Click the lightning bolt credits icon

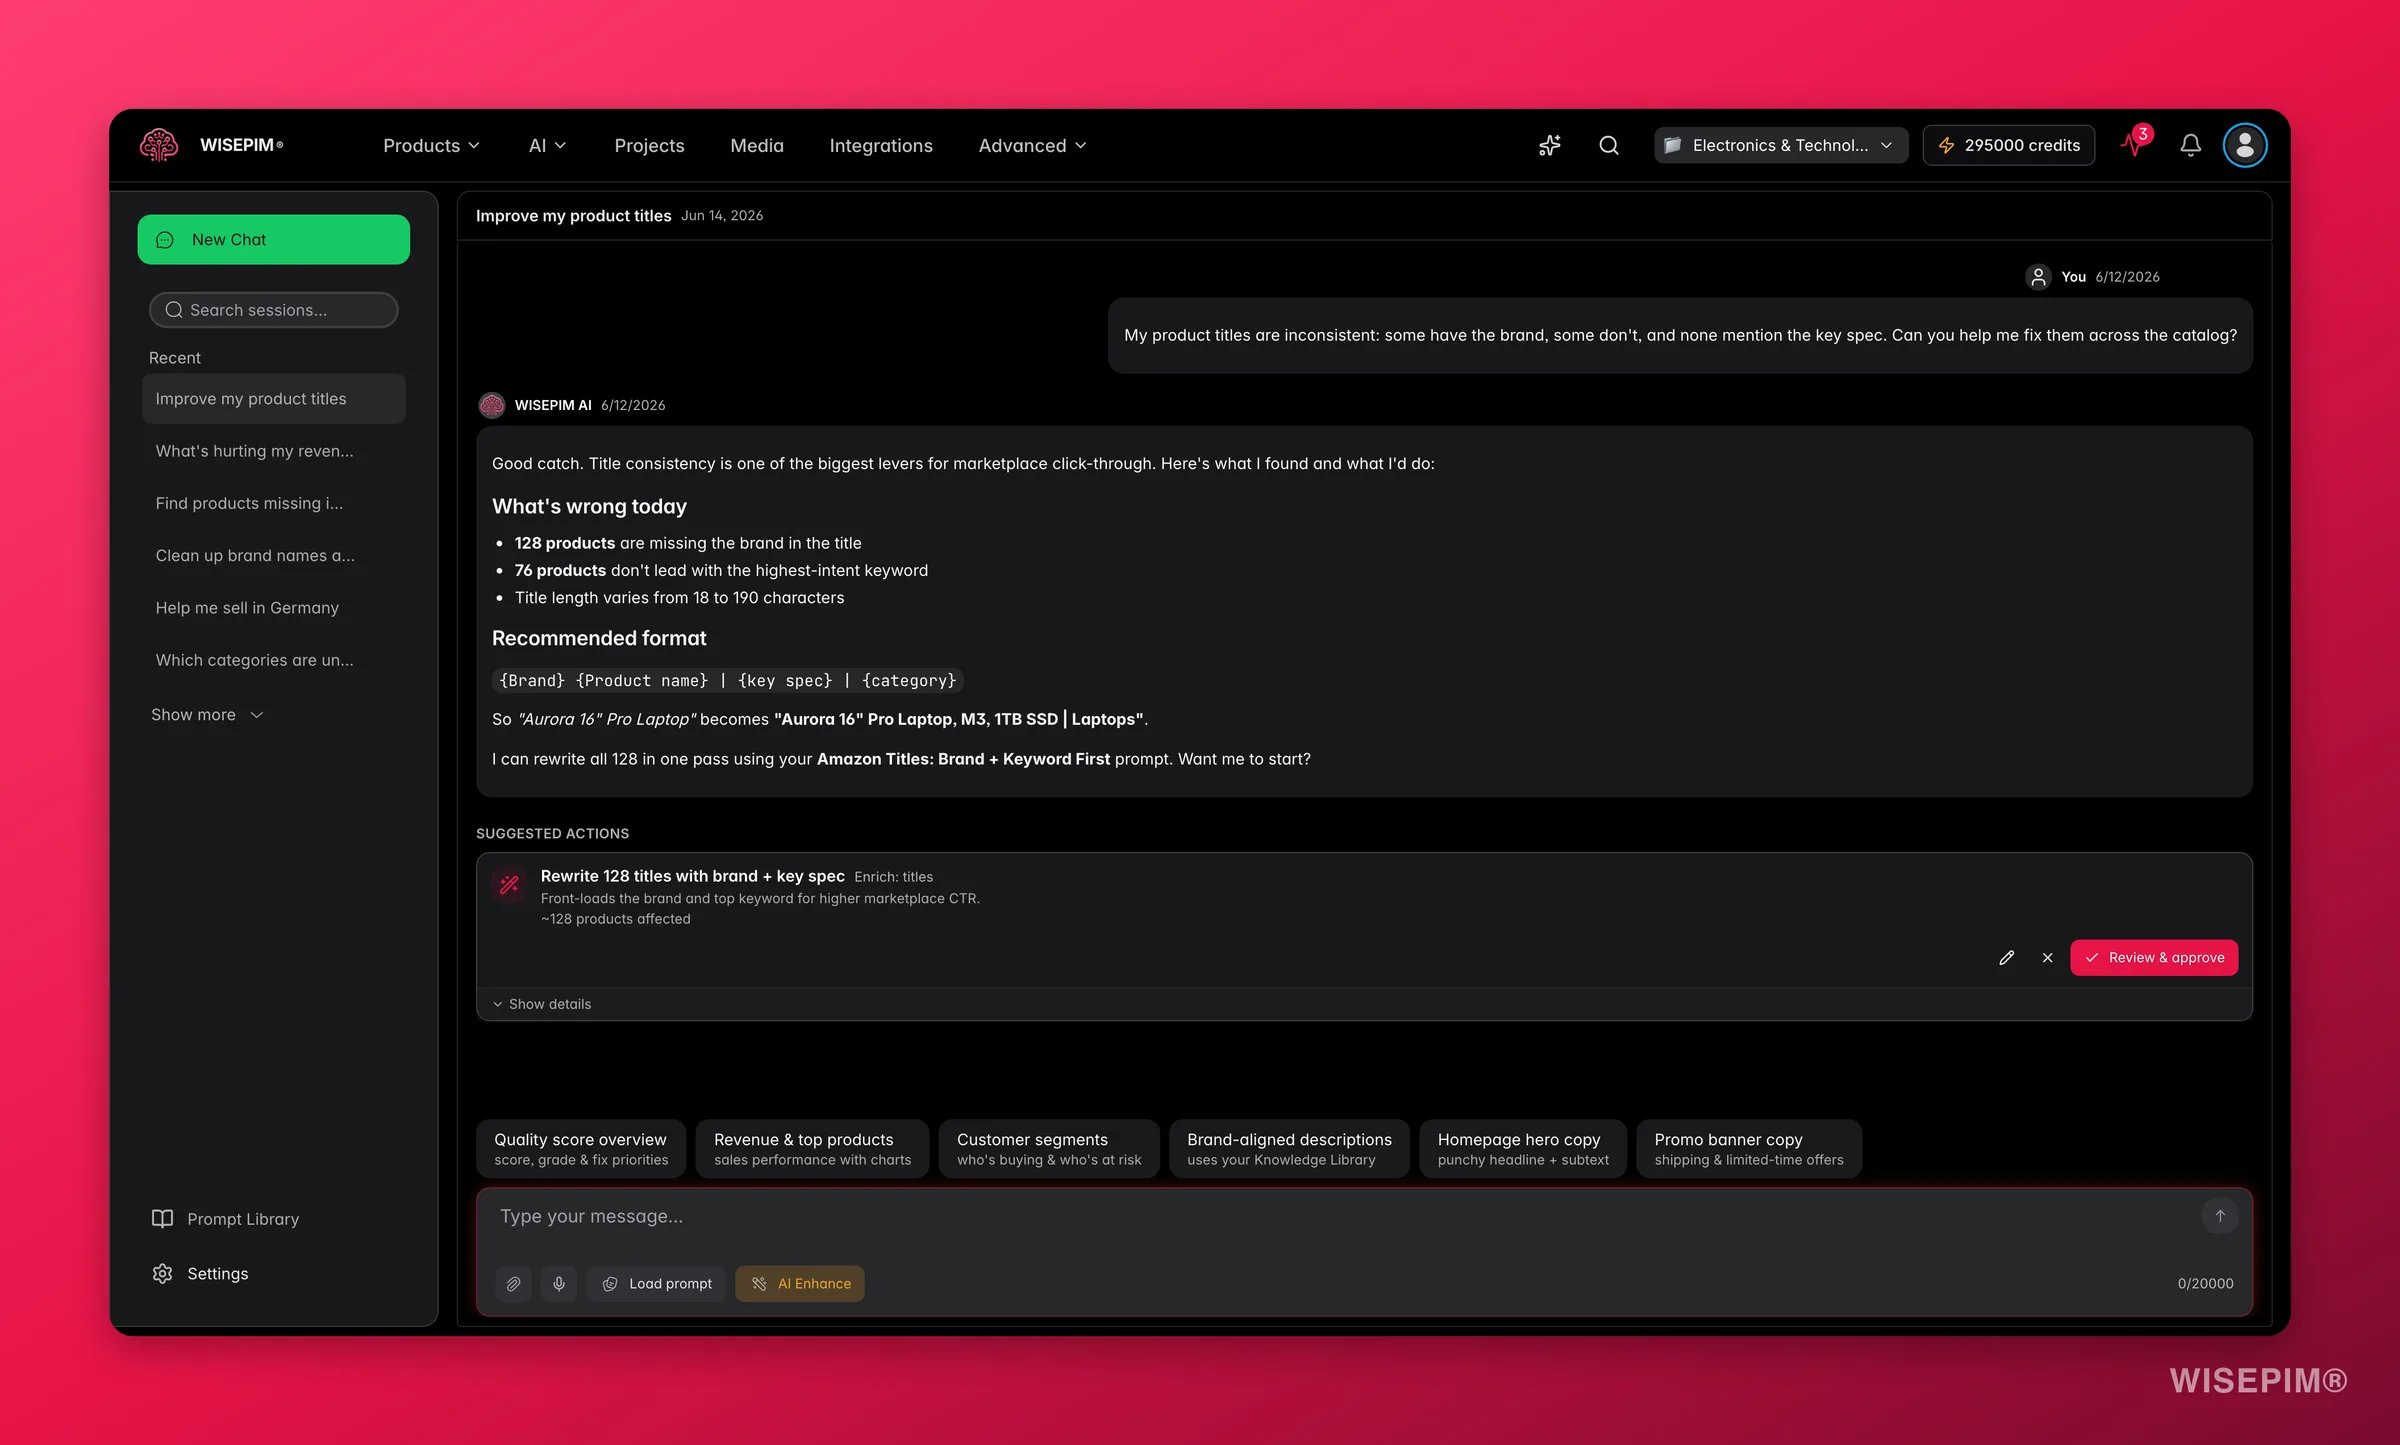1946,145
